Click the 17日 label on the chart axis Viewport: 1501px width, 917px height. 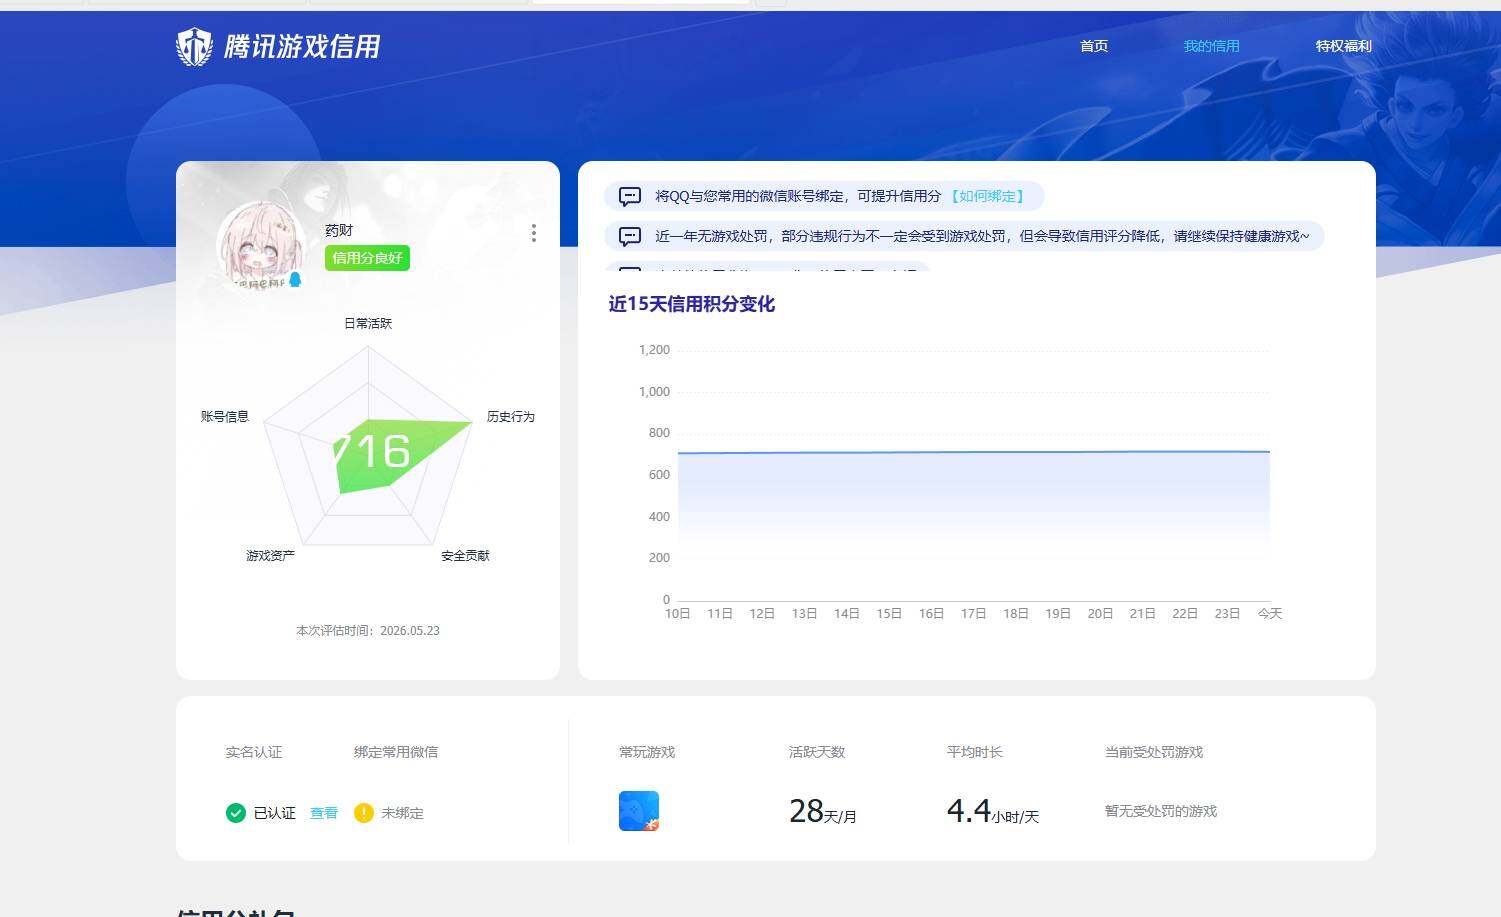(x=974, y=613)
